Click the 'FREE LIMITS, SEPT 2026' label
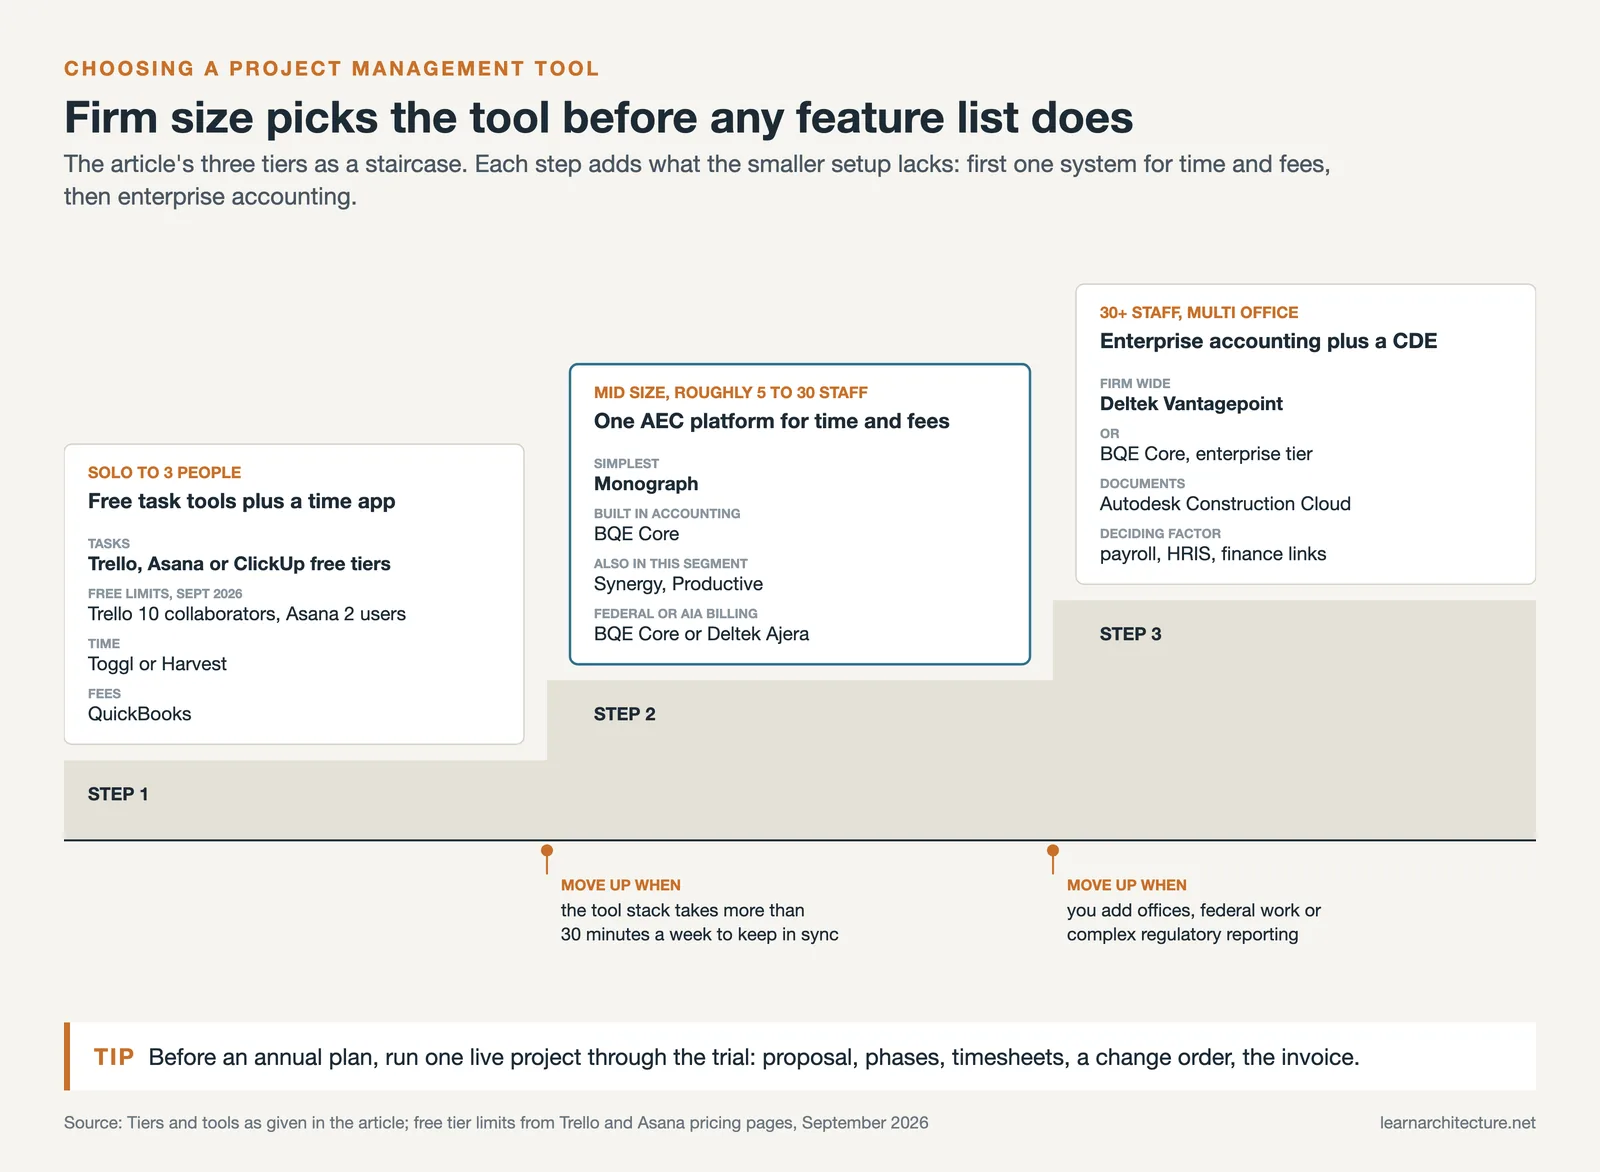The height and width of the screenshot is (1172, 1600). [x=165, y=593]
